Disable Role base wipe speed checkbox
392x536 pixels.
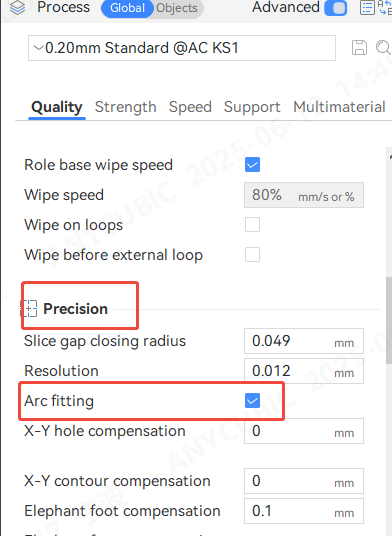pyautogui.click(x=252, y=165)
